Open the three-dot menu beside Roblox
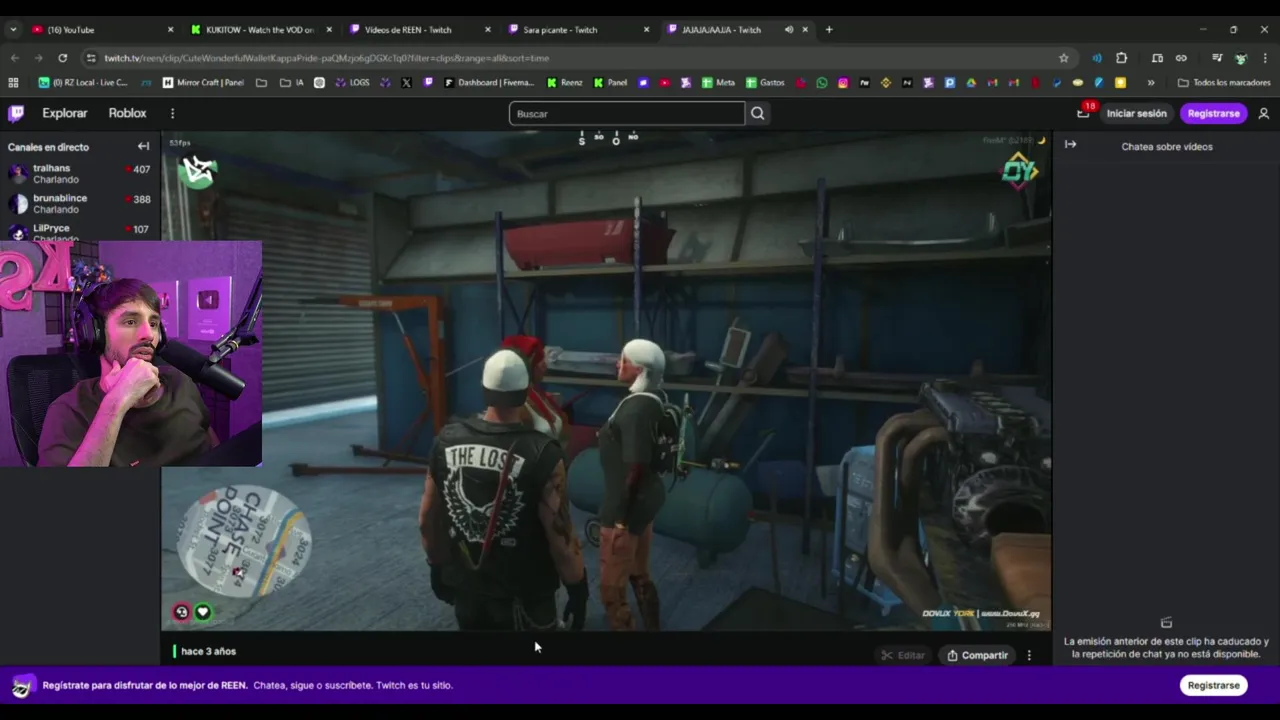Screen dimensions: 1280x720 point(172,113)
